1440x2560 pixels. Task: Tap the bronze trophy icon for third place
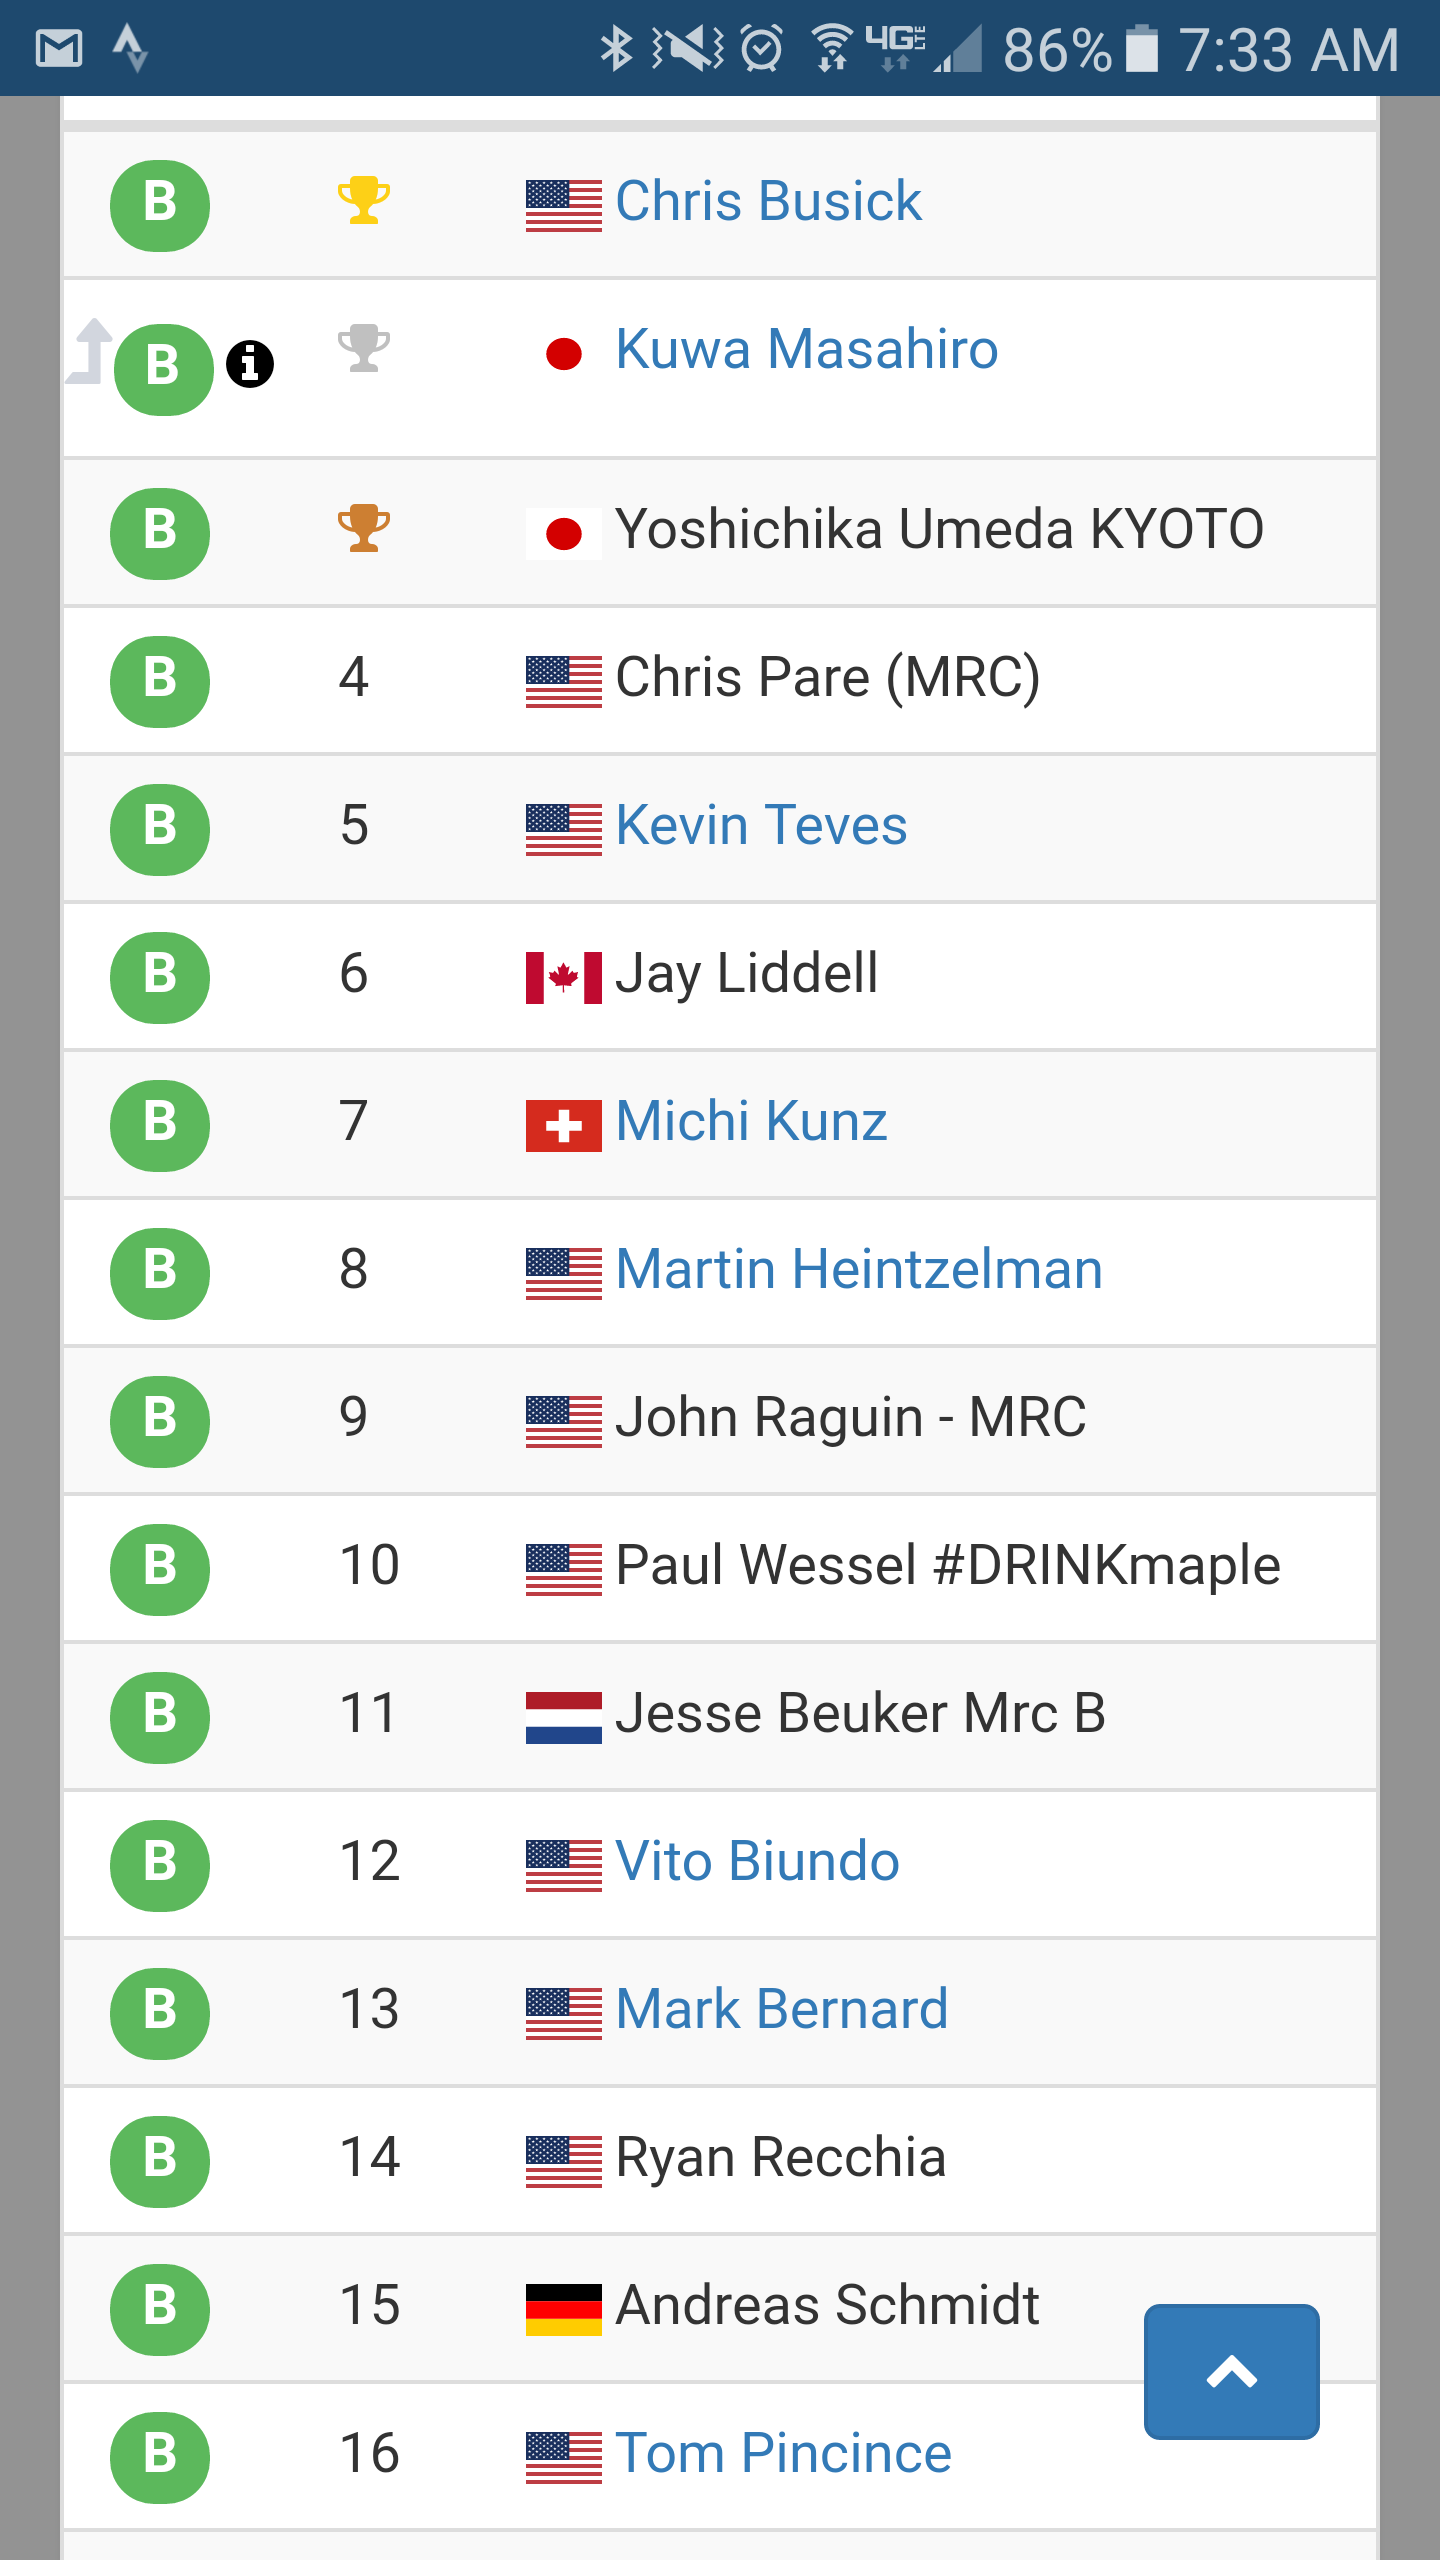(363, 528)
